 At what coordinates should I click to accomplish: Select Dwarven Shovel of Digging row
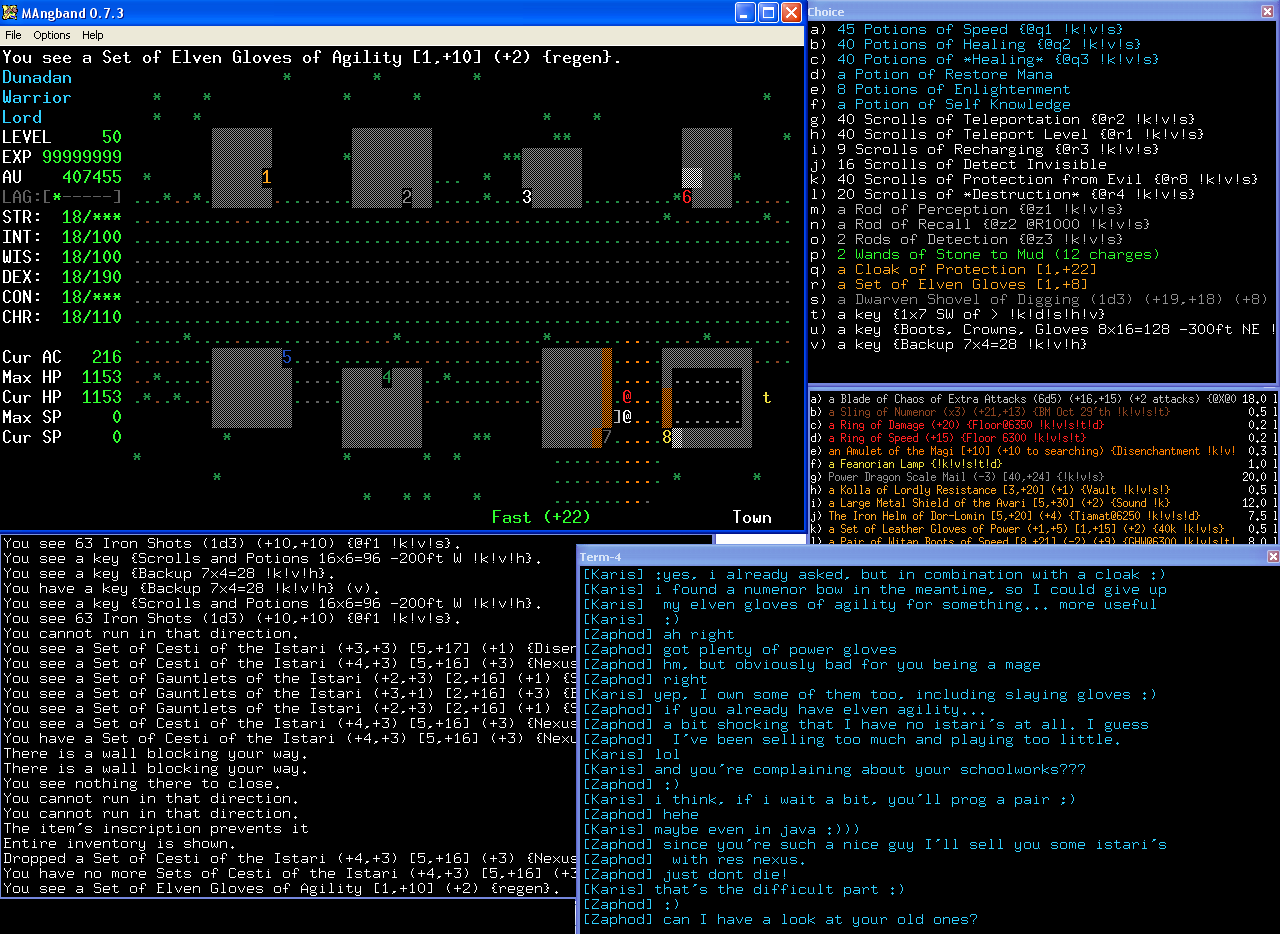pyautogui.click(x=1039, y=299)
